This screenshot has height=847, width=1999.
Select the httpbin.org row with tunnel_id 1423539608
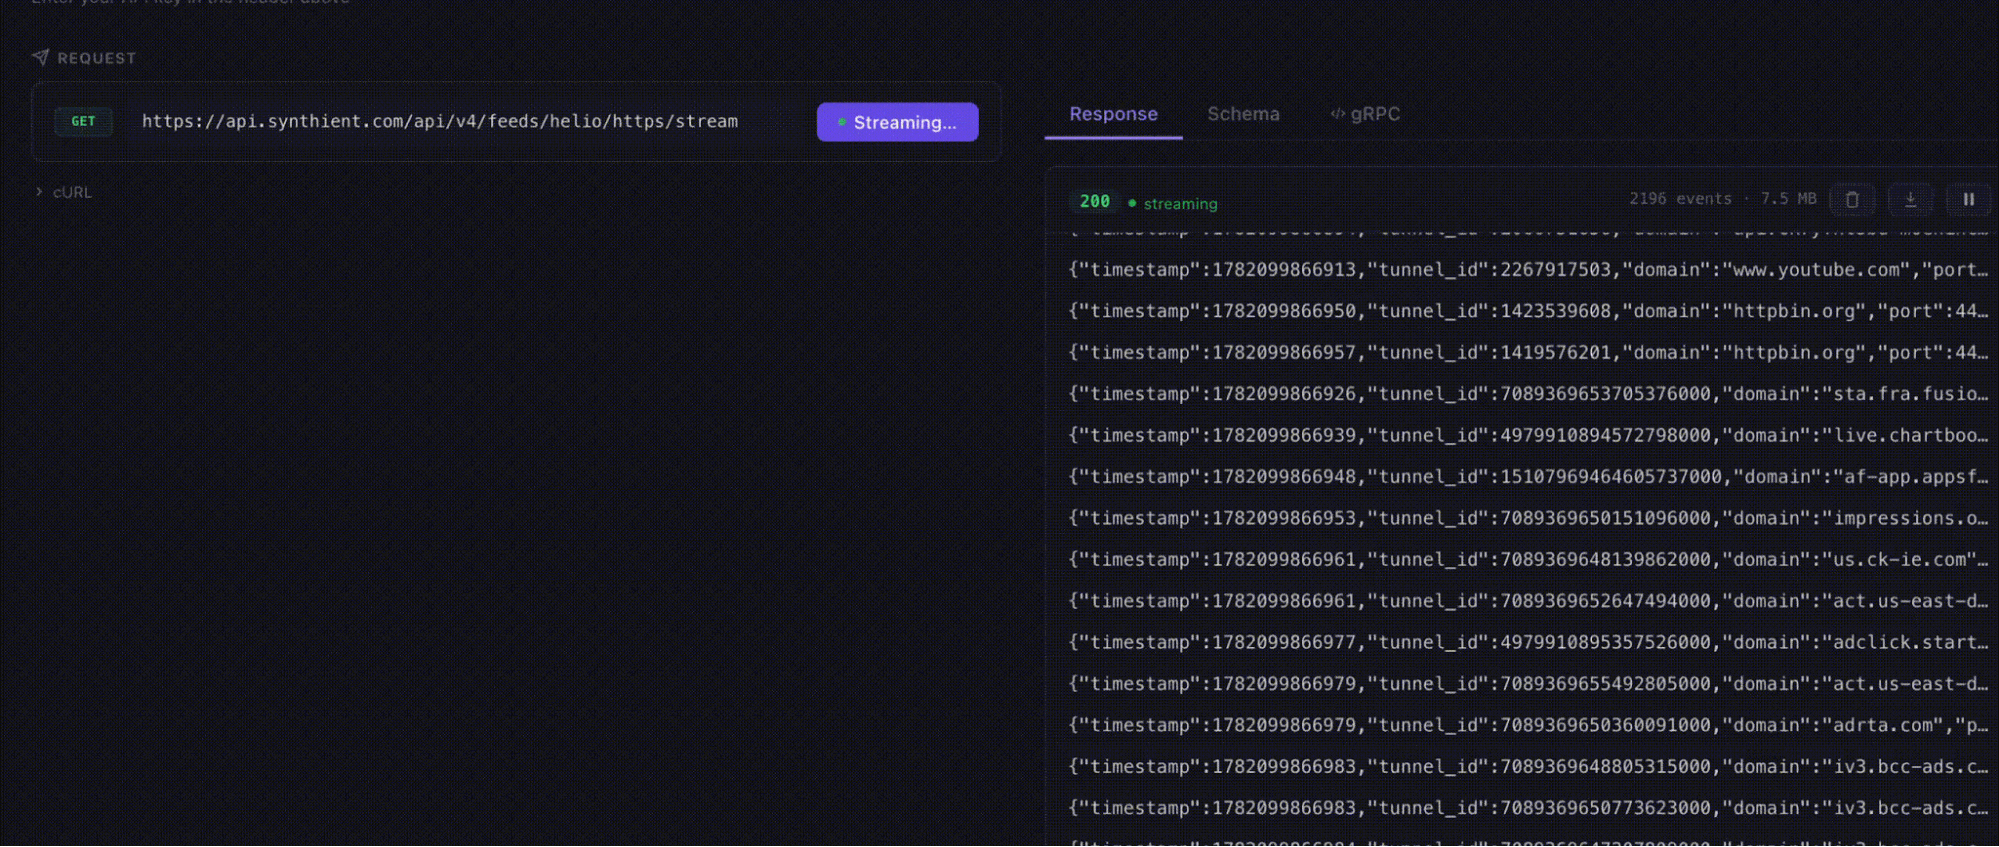1528,311
